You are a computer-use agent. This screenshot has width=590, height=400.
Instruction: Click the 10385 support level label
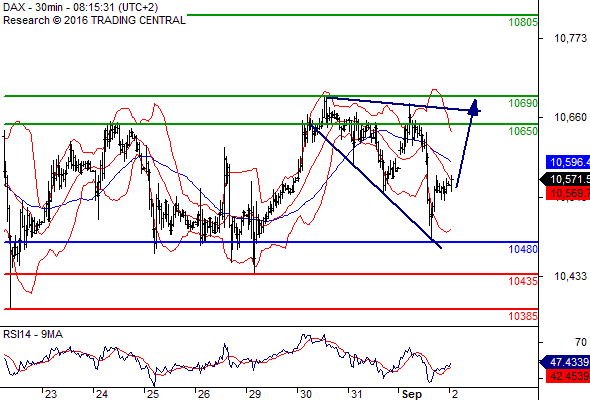coord(523,316)
